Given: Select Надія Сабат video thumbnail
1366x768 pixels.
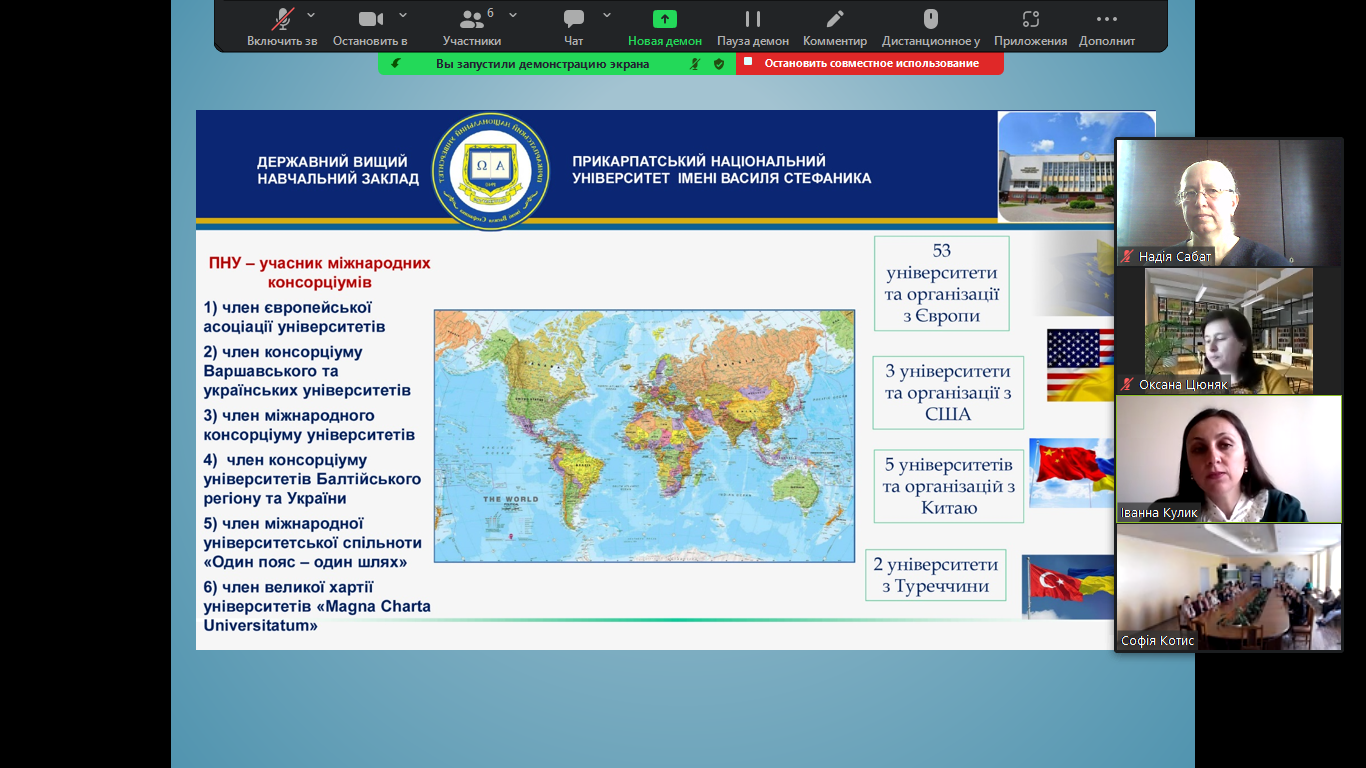Looking at the screenshot, I should tap(1228, 202).
